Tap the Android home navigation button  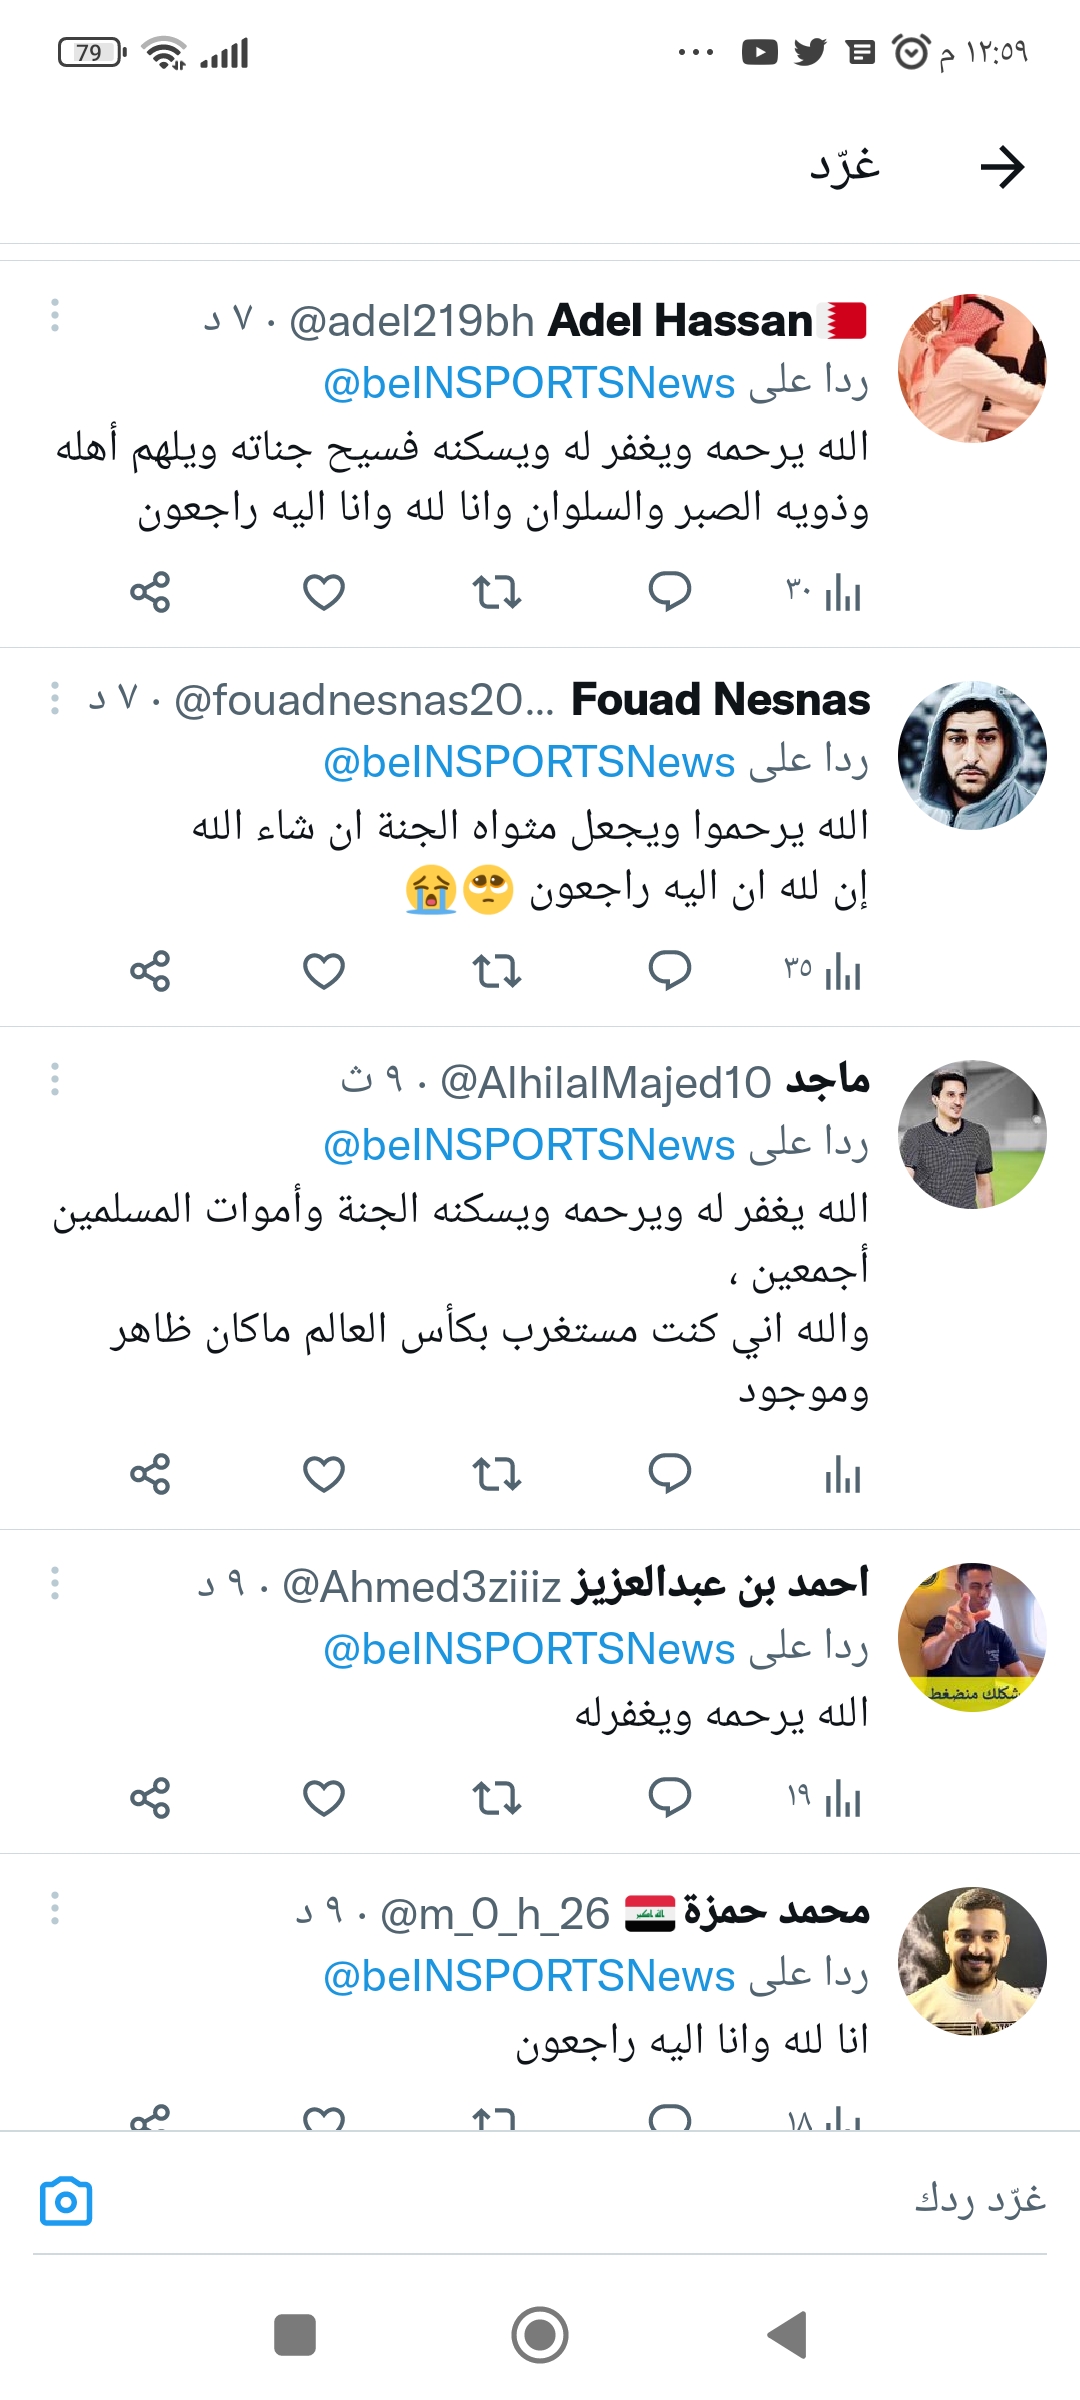[540, 2336]
